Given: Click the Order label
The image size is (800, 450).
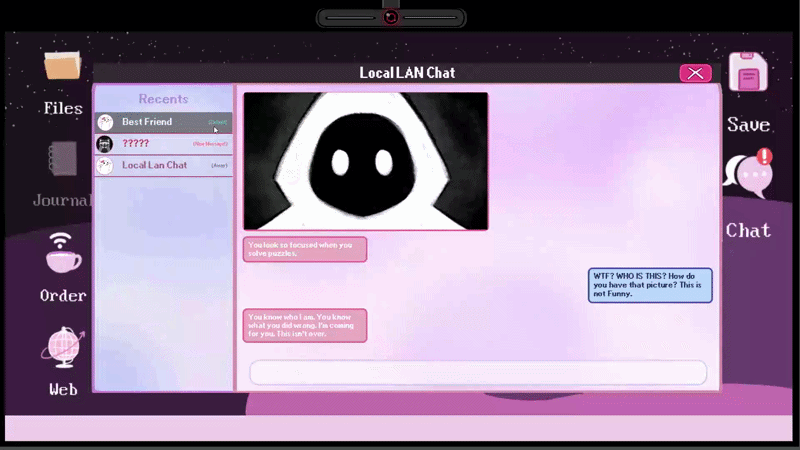Looking at the screenshot, I should coord(63,295).
